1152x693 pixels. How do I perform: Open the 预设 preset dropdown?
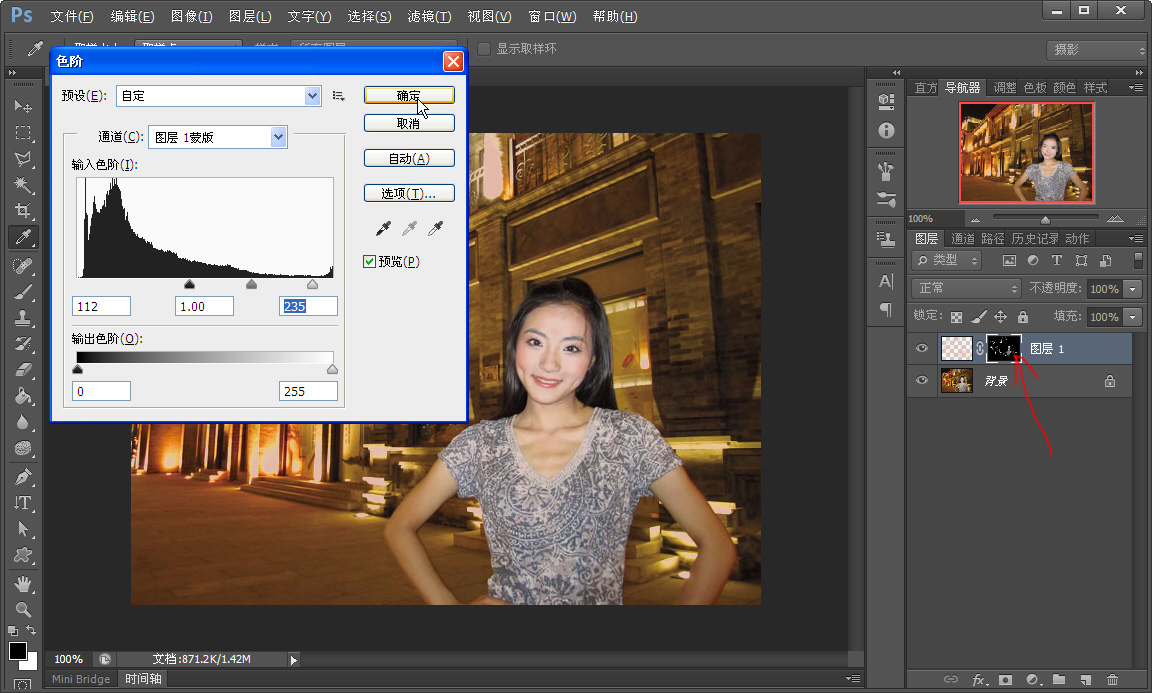point(313,96)
